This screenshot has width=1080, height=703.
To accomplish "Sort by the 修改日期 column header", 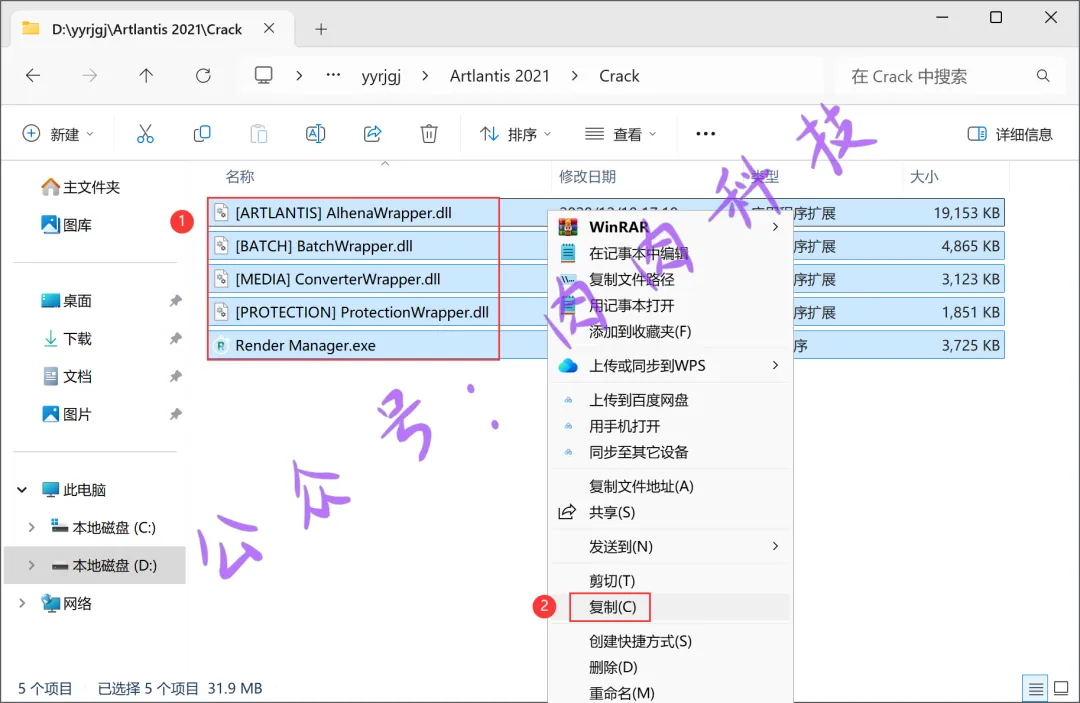I will point(587,177).
